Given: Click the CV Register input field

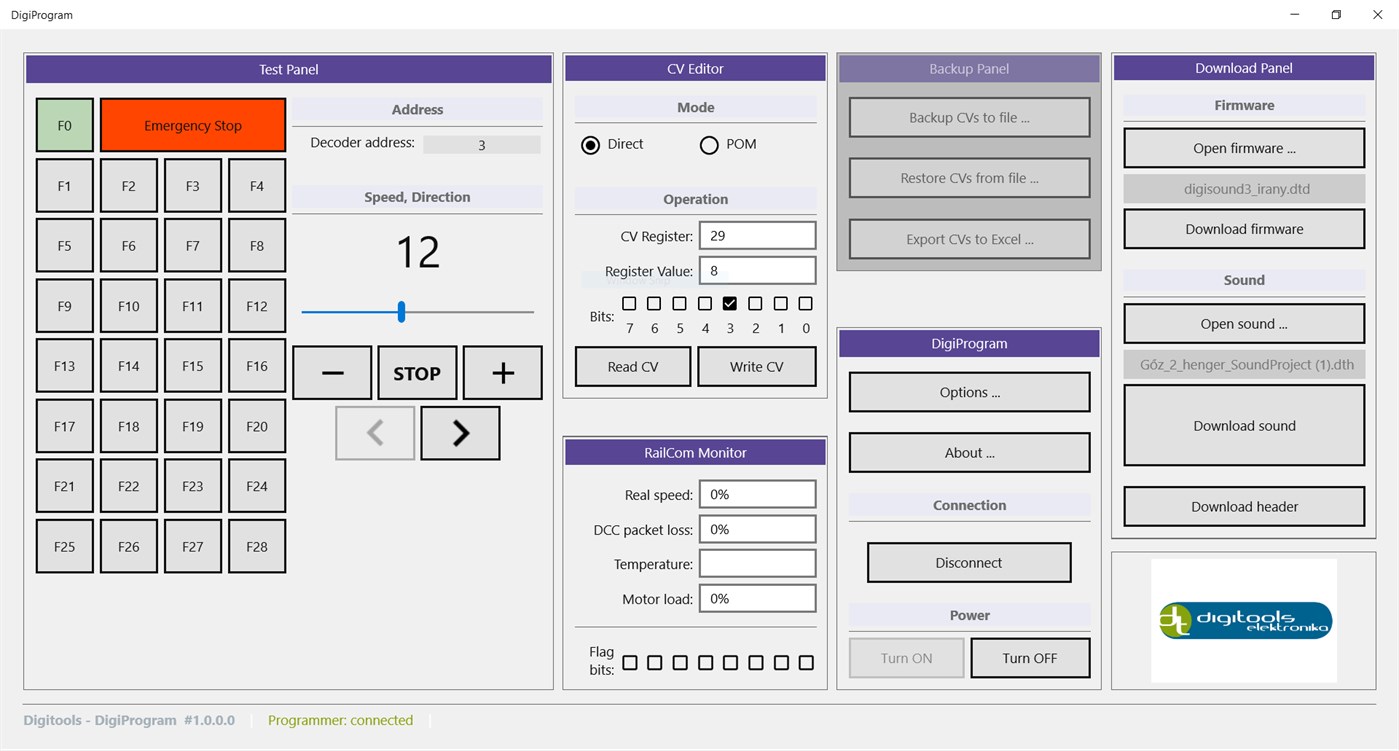Looking at the screenshot, I should 757,234.
